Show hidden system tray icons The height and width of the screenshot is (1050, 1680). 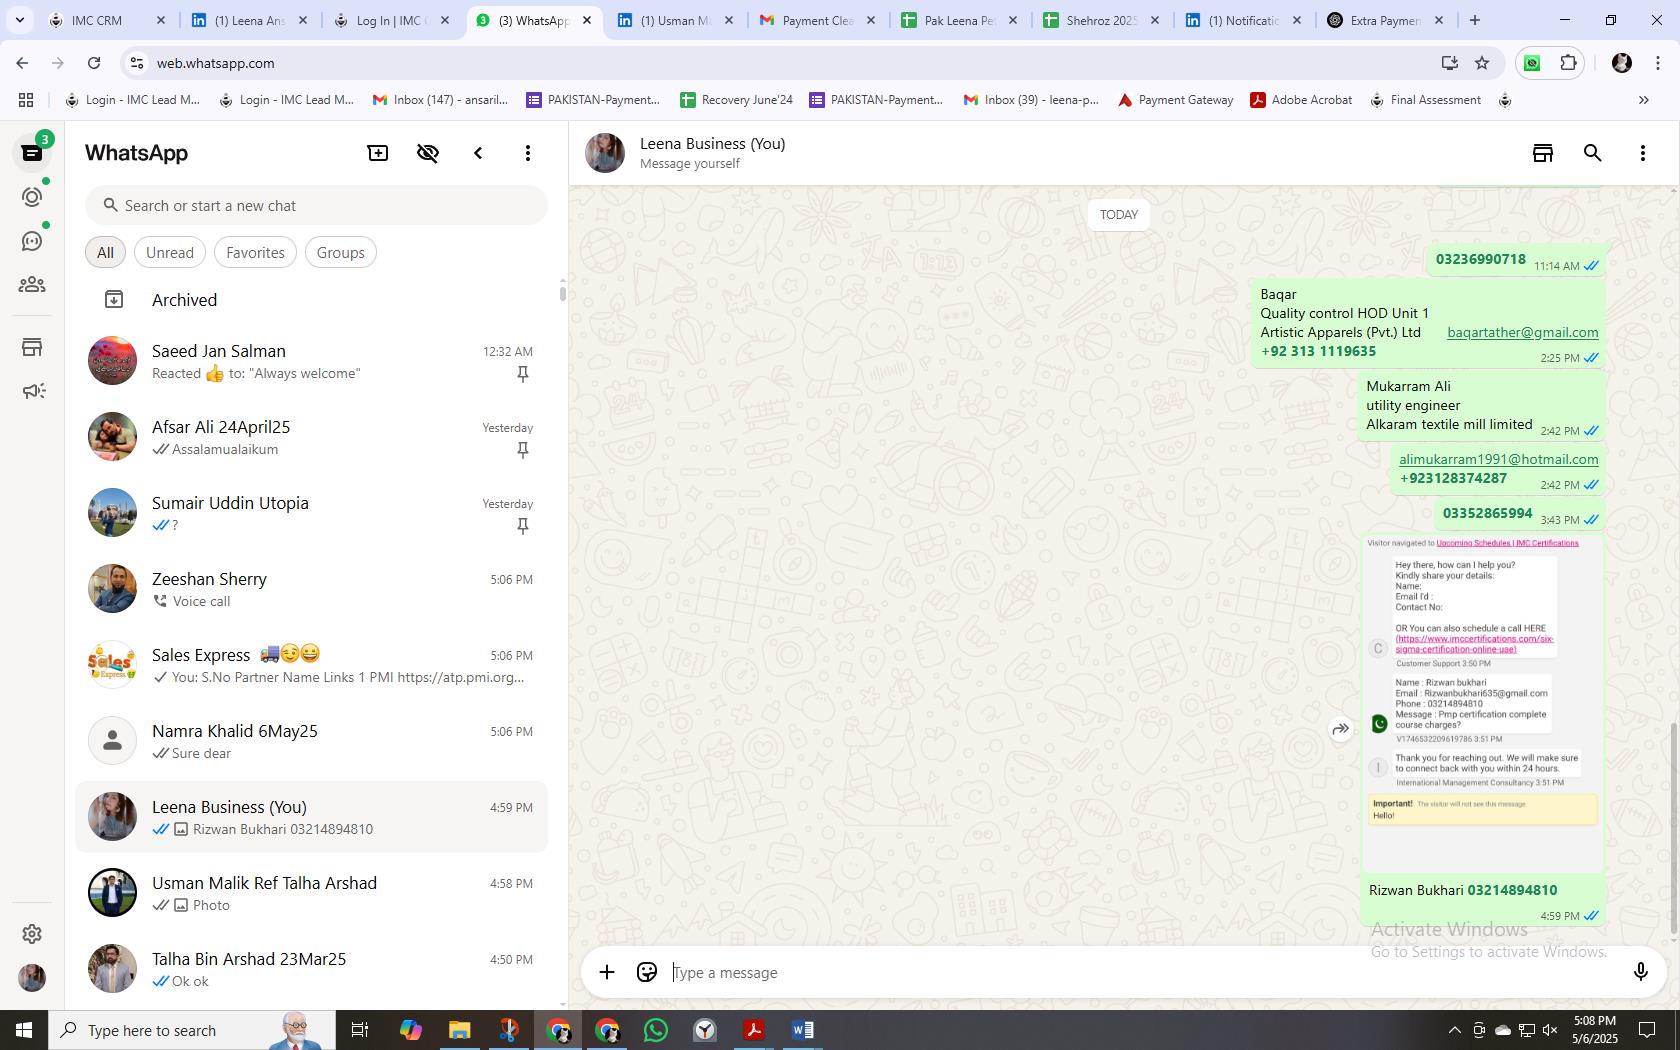point(1454,1030)
